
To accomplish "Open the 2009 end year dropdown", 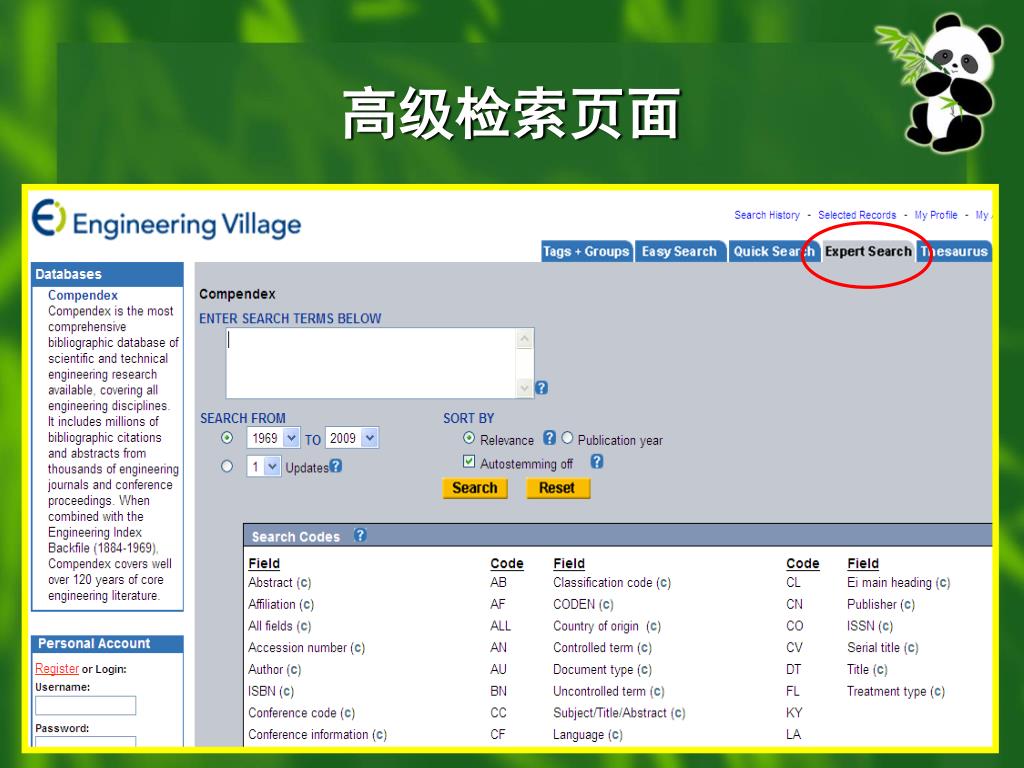I will point(352,438).
